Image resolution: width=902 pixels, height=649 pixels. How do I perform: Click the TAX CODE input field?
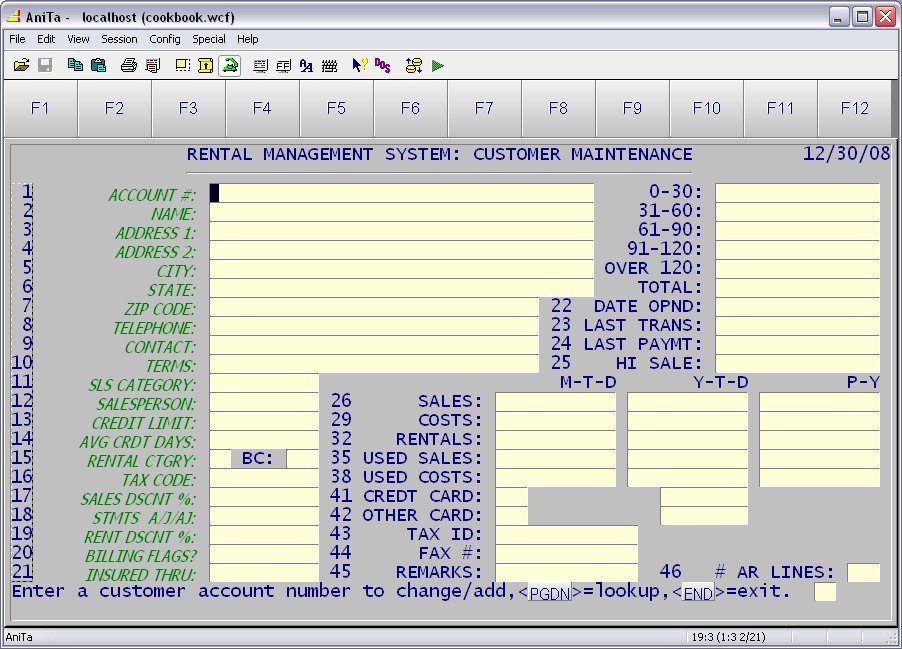[264, 478]
